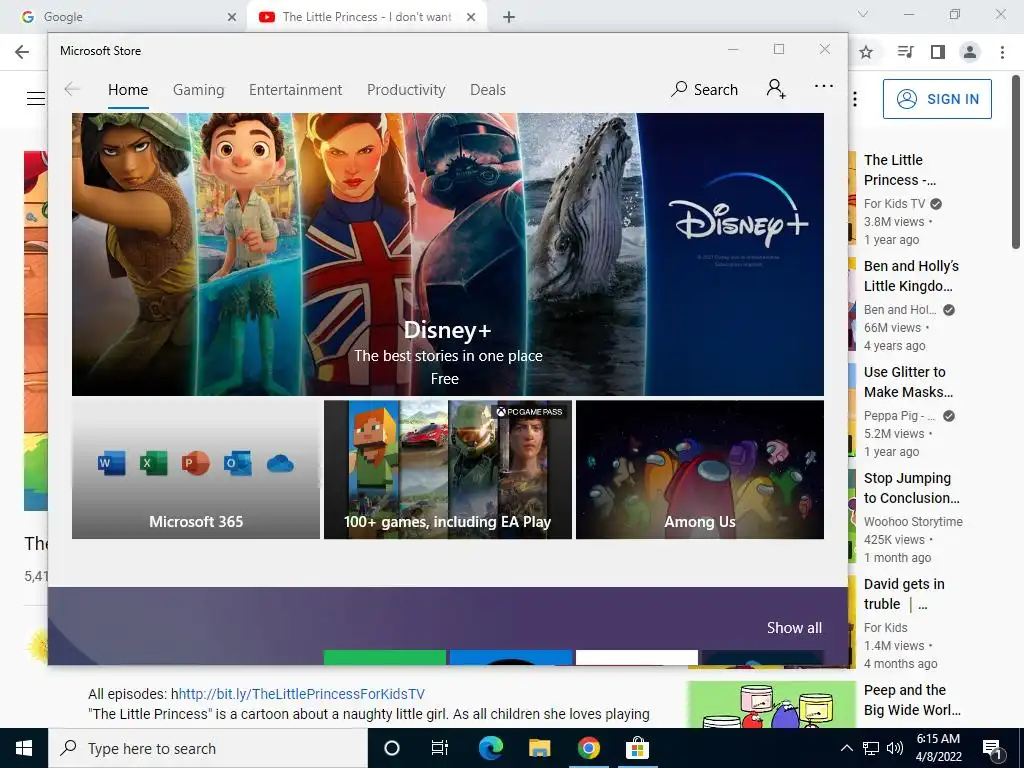Switch to the Deals tab
This screenshot has width=1024, height=768.
488,90
